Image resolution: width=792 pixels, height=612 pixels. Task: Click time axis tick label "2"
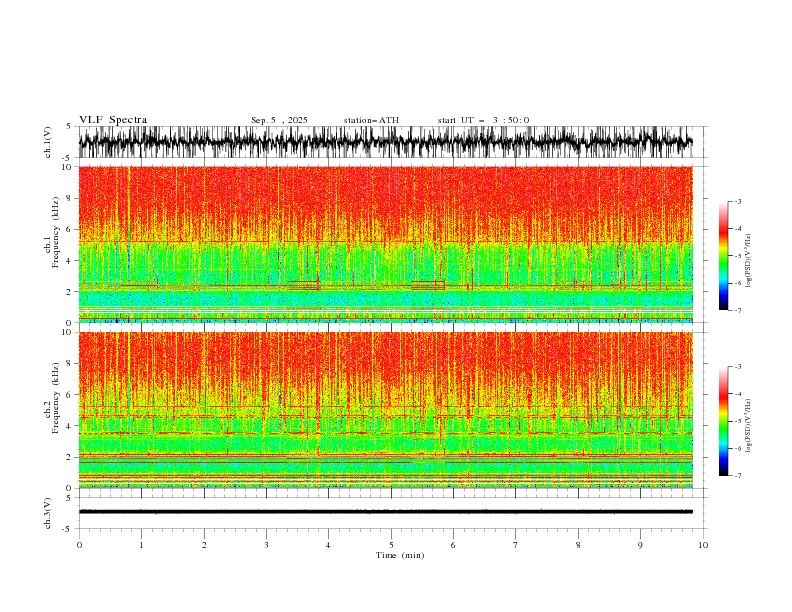[x=204, y=545]
